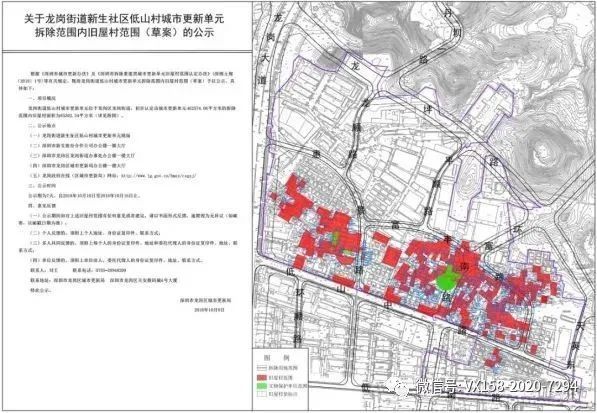Open the lg.gov.cn website URL in the notice
Screen dimensions: 597x413
(x=158, y=175)
